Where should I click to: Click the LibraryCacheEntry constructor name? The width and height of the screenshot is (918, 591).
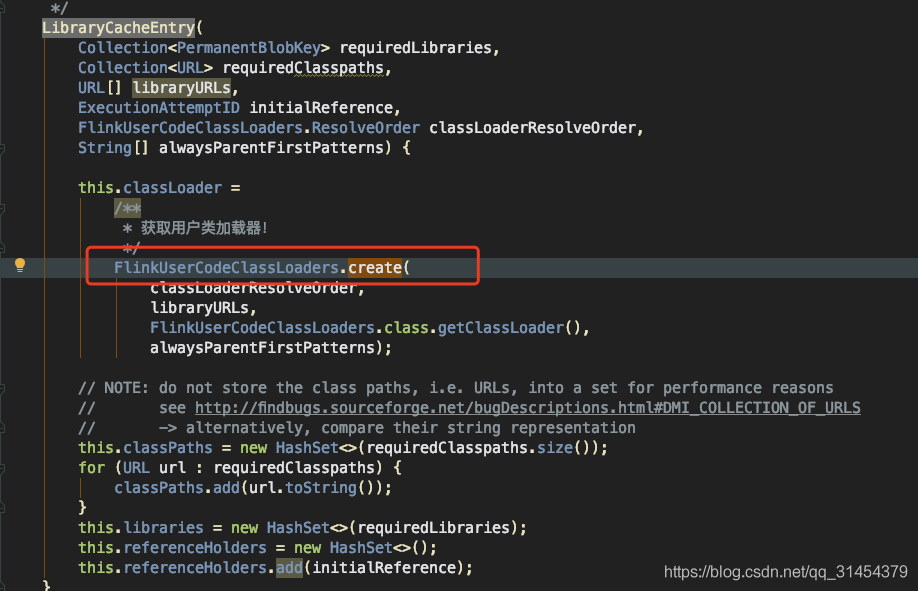(x=118, y=28)
